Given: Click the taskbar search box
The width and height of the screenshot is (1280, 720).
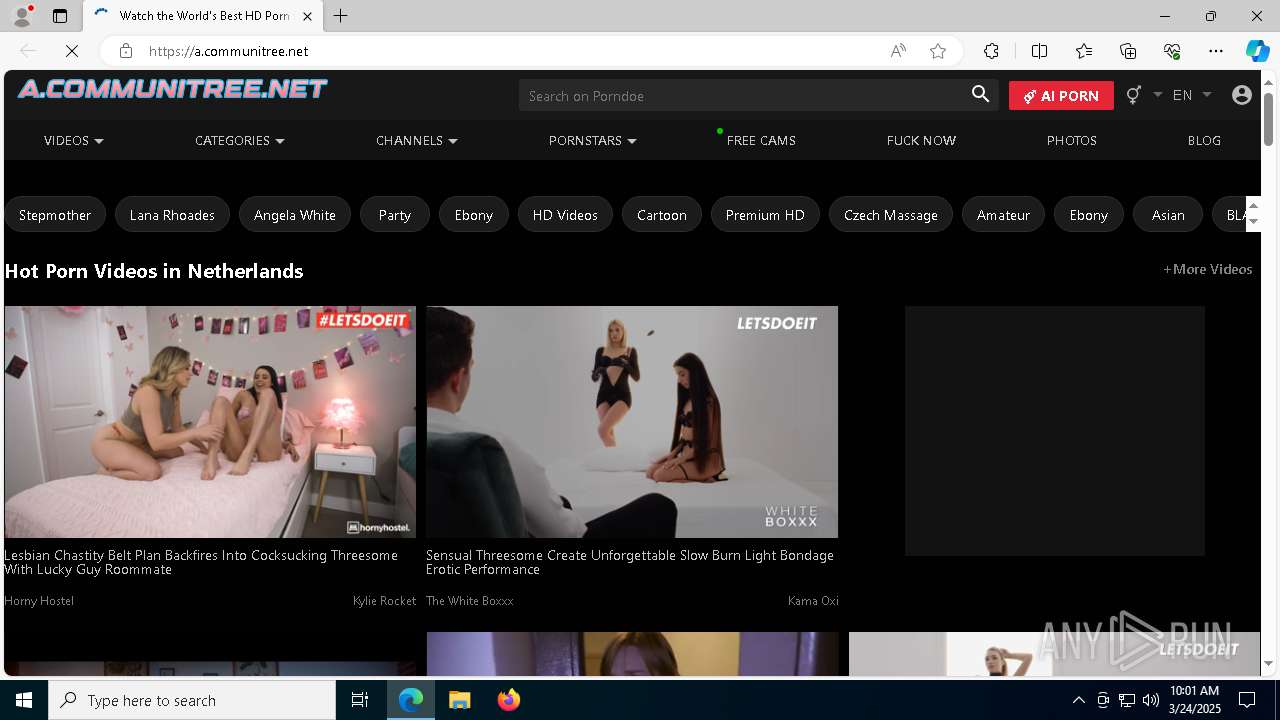Looking at the screenshot, I should [192, 700].
